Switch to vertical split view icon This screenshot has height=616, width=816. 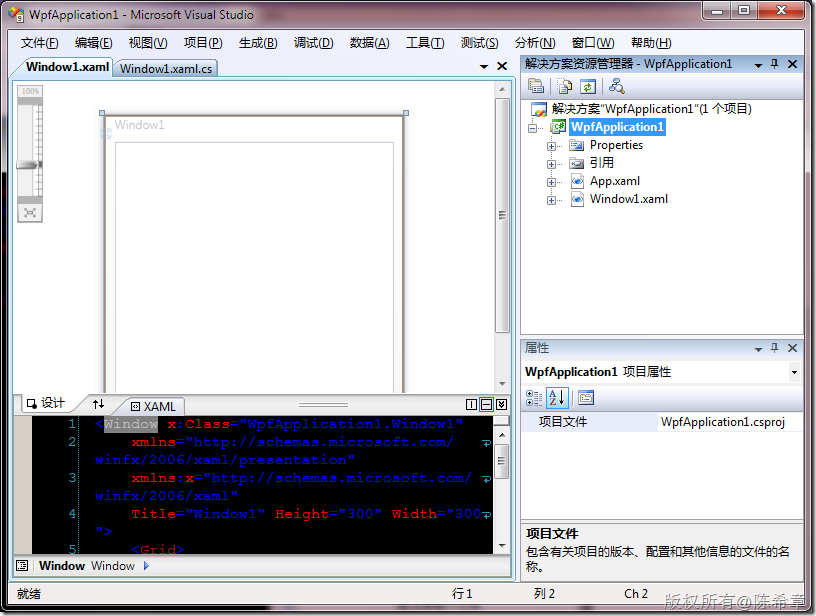tap(471, 404)
